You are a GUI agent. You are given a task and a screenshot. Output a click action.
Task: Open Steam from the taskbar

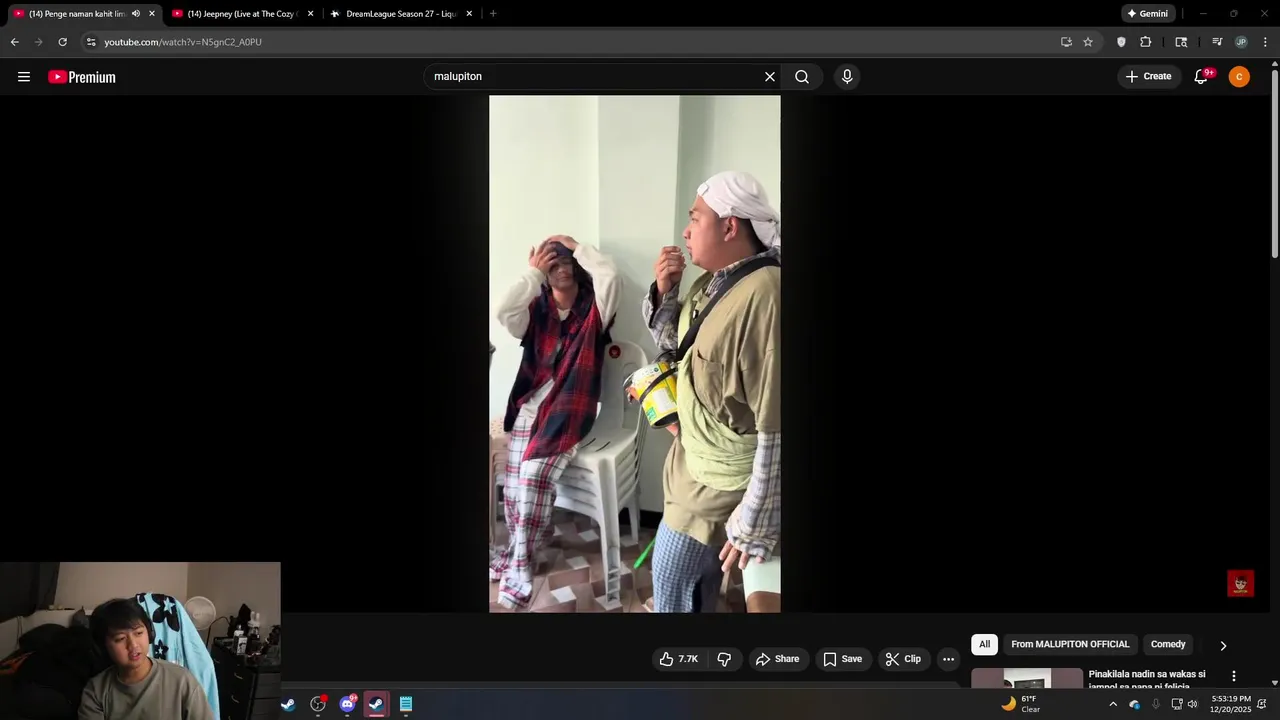288,704
